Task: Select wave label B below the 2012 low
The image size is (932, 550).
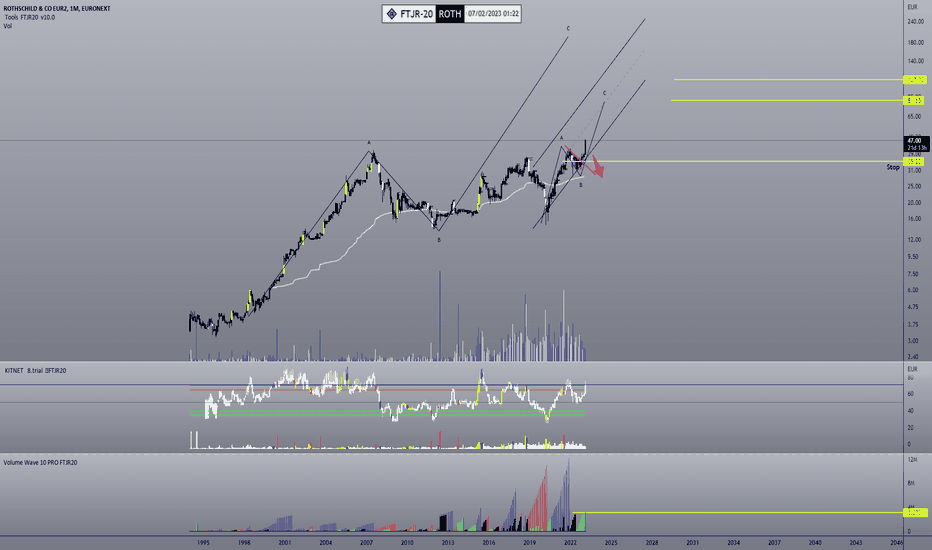Action: pyautogui.click(x=439, y=240)
